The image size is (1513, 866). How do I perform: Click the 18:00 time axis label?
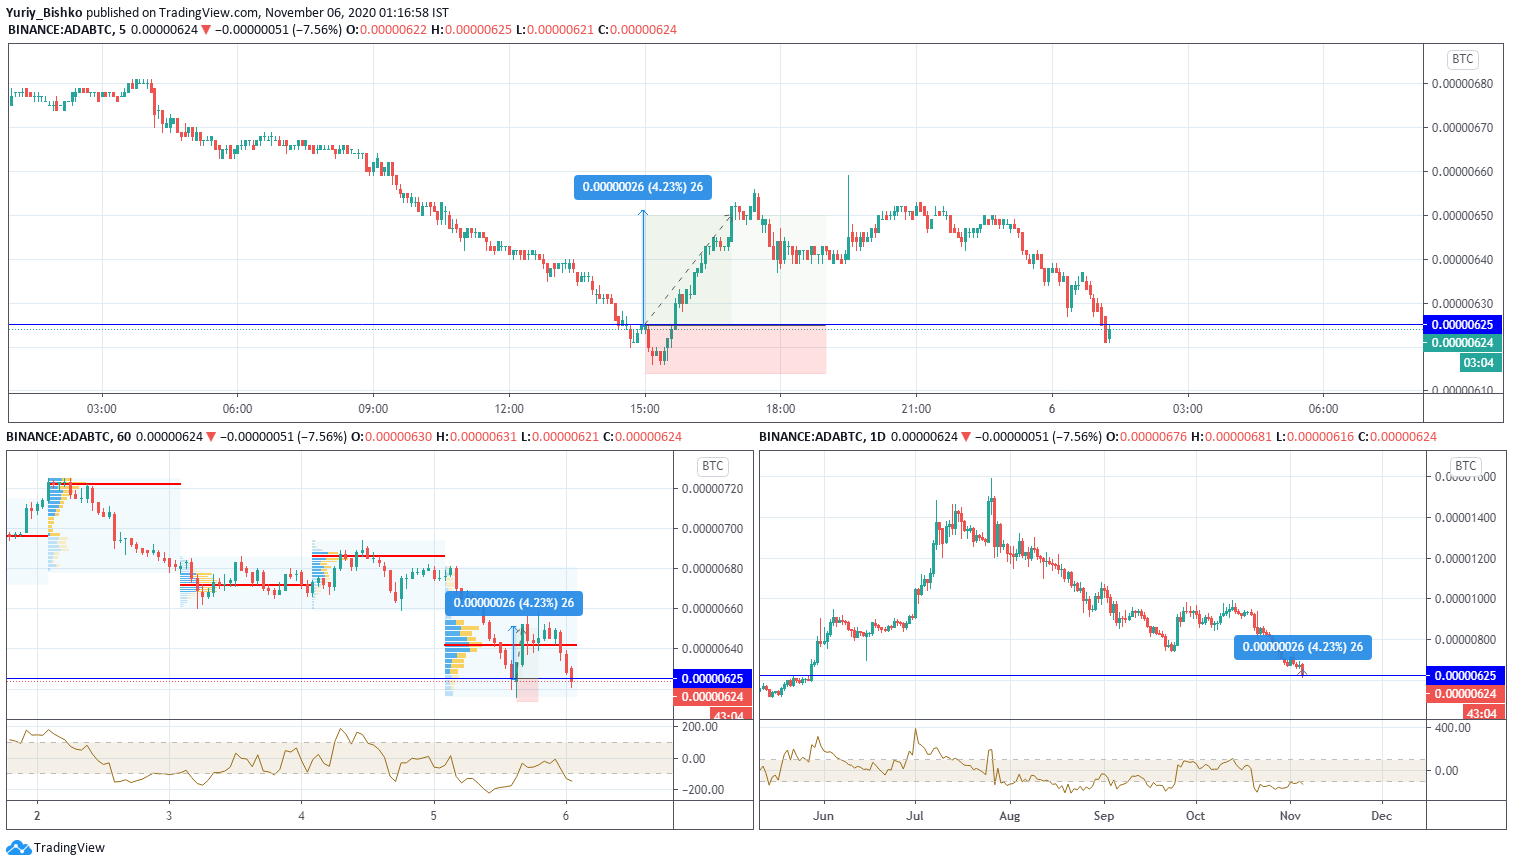coord(781,409)
